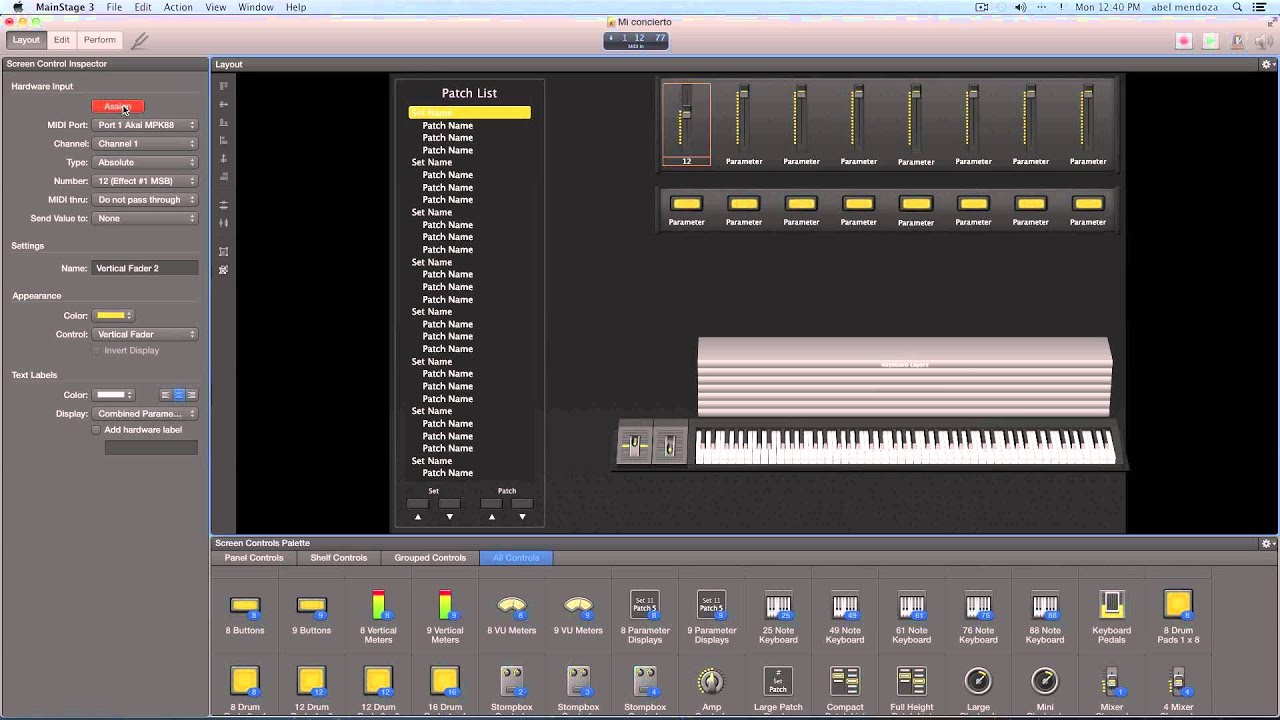This screenshot has width=1280, height=720.
Task: Open the Control dropdown set to Vertical Fader
Action: coord(145,334)
